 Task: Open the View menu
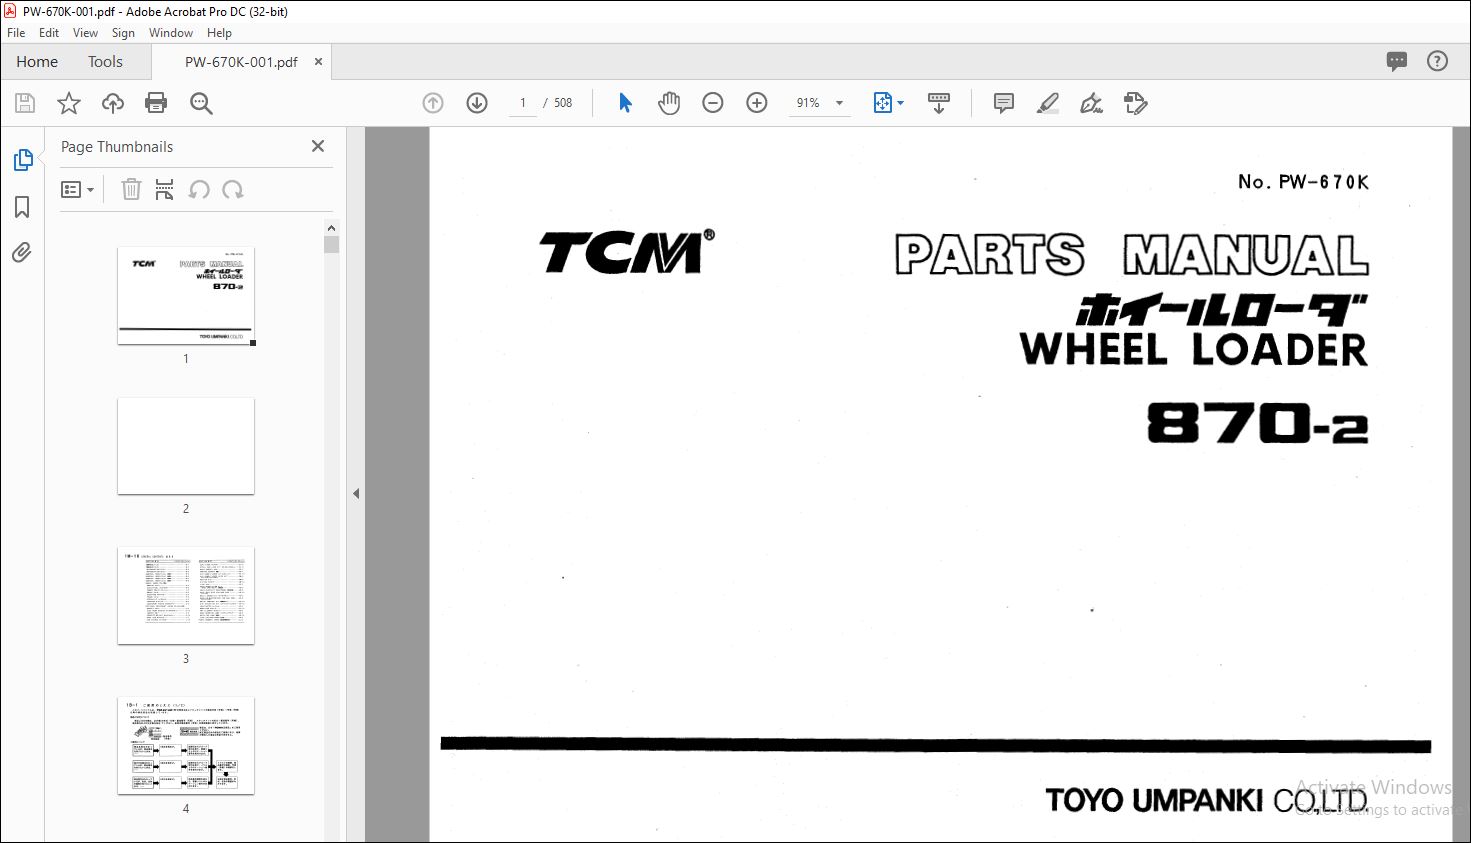[86, 33]
